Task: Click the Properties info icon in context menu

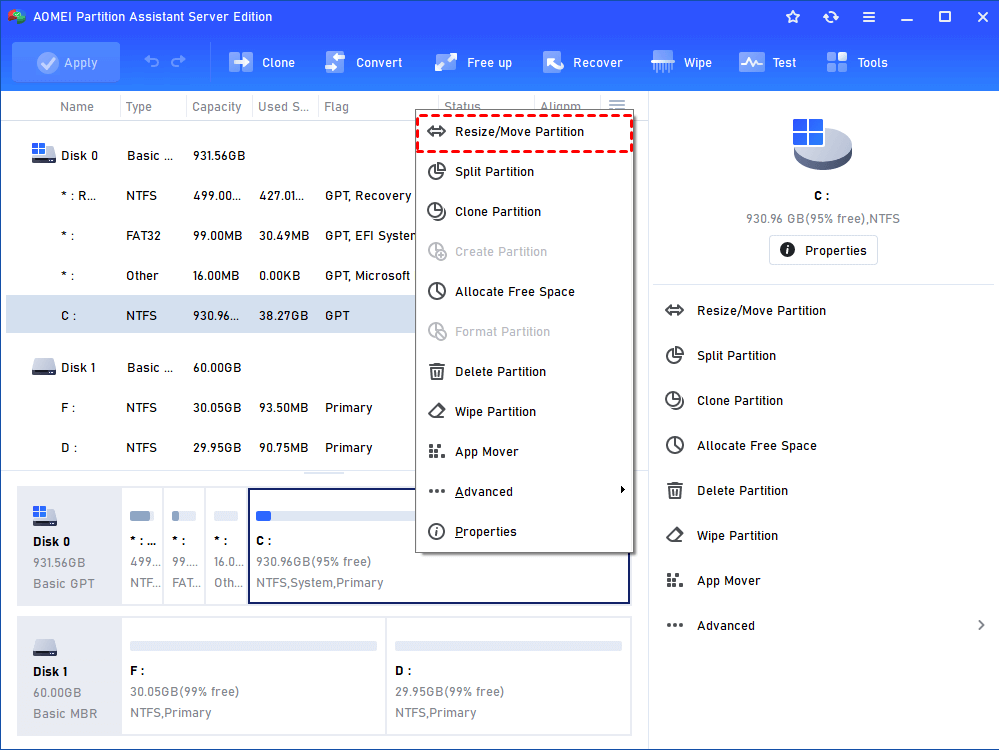Action: point(436,531)
